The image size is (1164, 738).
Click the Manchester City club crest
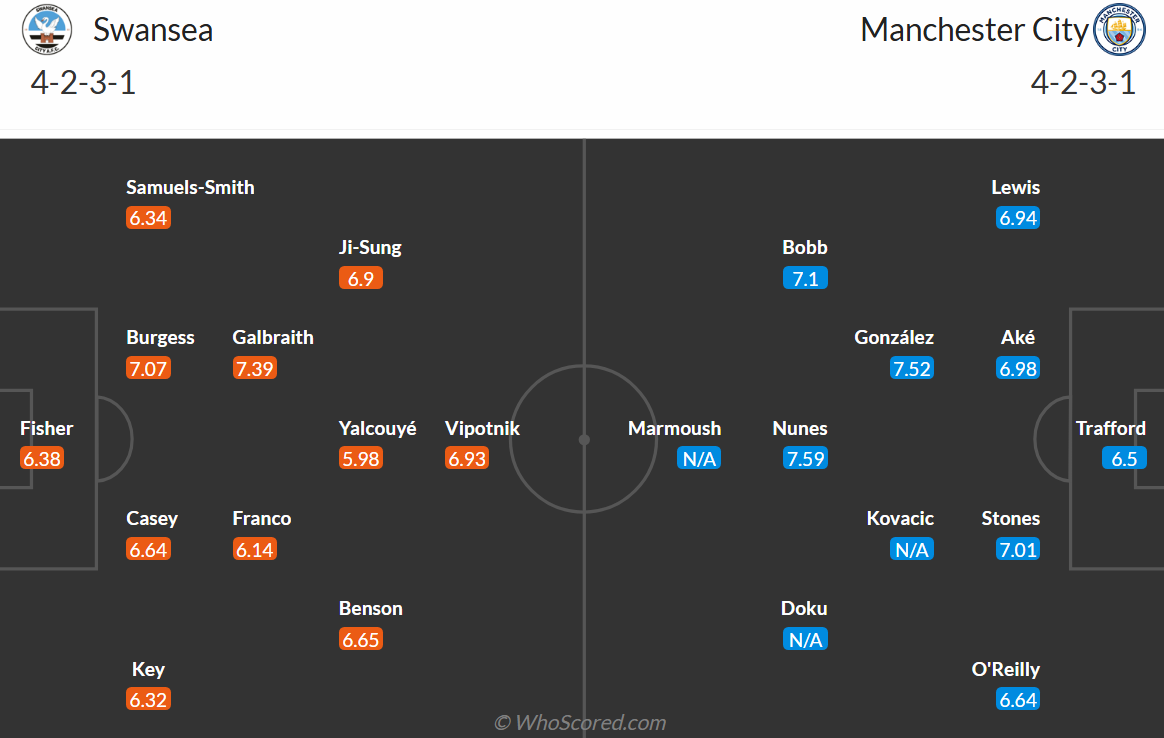[x=1119, y=30]
